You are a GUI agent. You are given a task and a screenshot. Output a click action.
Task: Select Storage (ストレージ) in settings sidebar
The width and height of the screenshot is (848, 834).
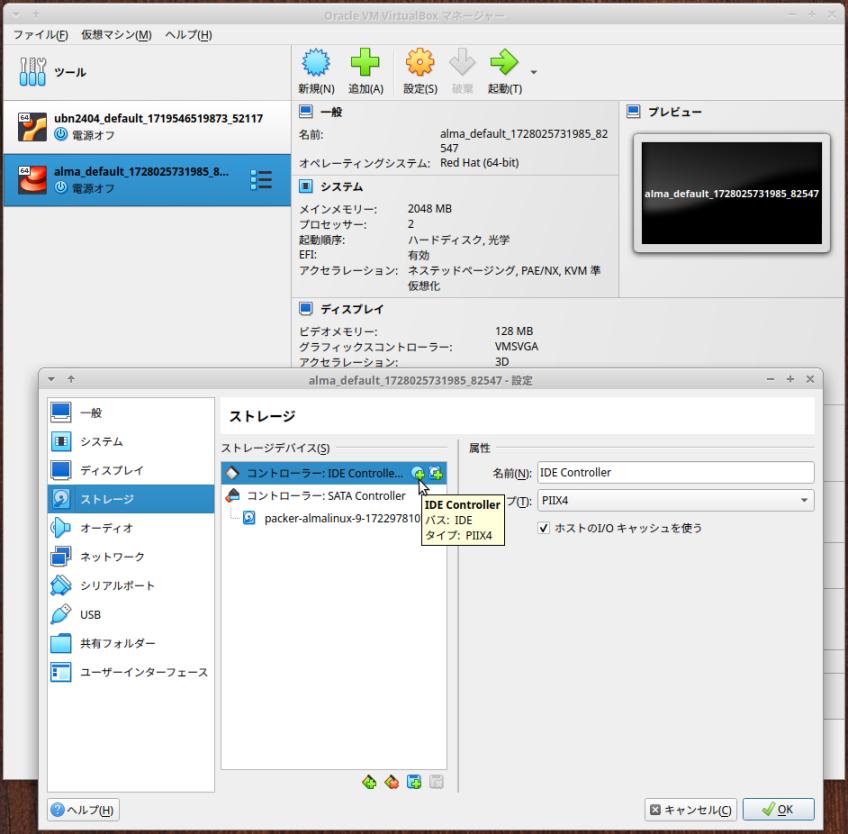tap(131, 499)
